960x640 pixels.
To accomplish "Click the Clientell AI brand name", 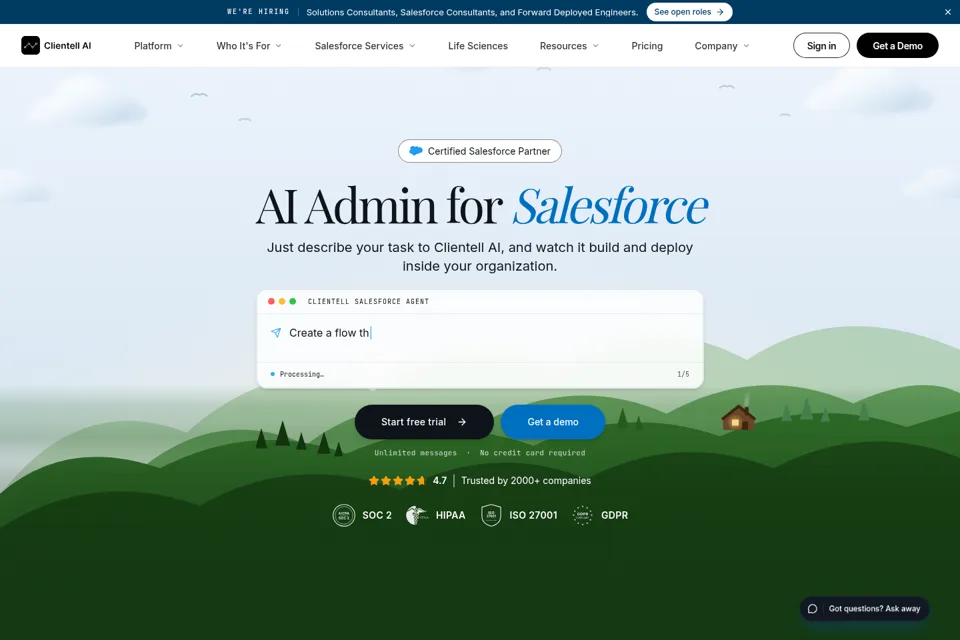I will click(67, 46).
